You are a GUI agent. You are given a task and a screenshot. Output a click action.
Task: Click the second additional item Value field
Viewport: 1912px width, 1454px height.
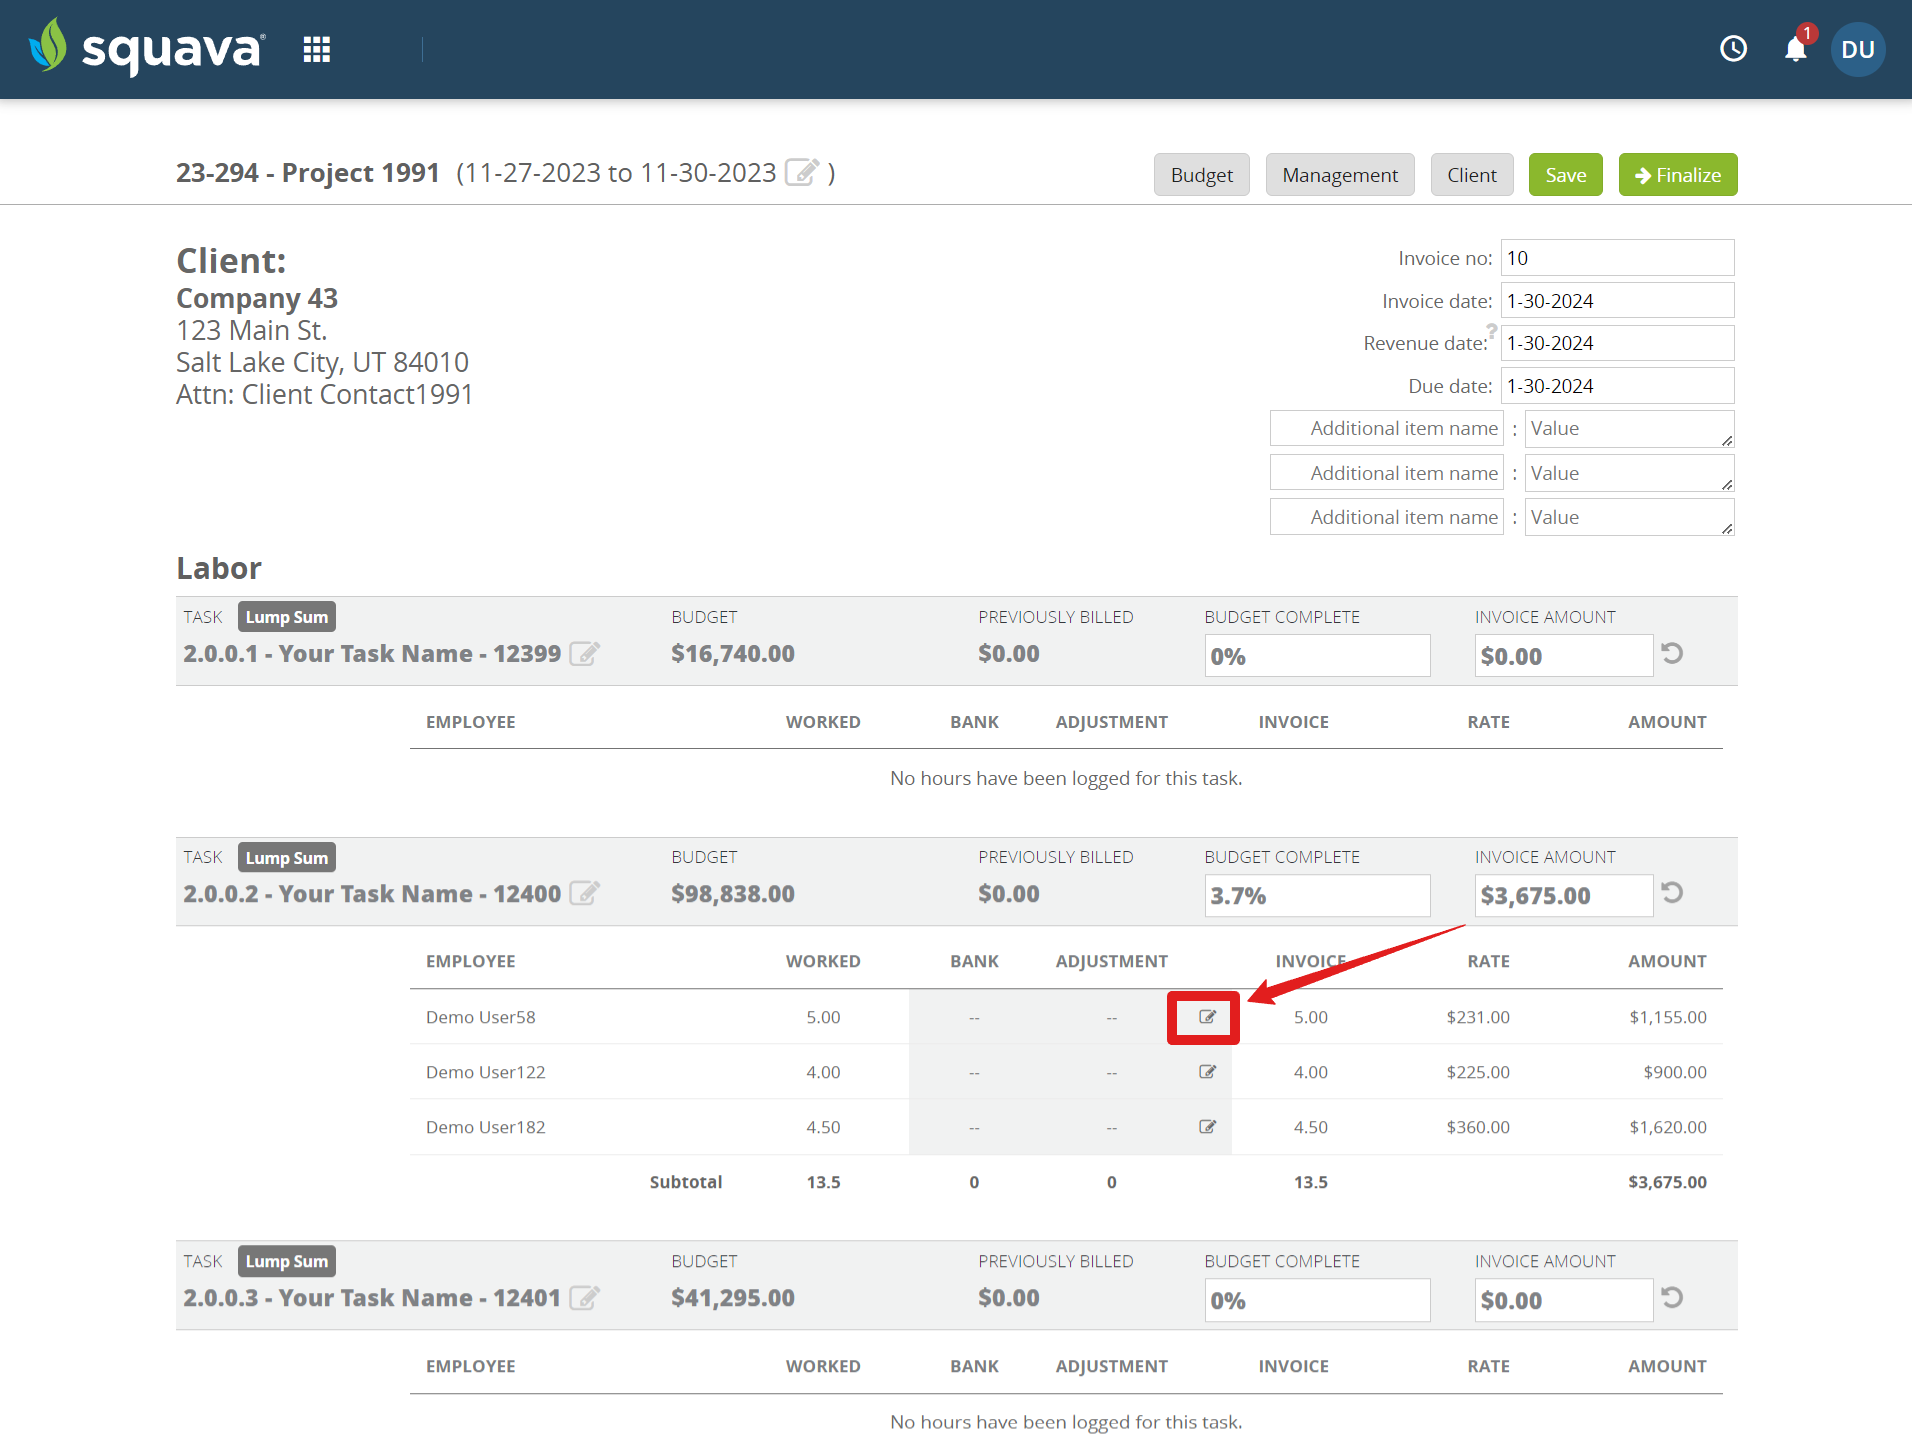[x=1629, y=473]
